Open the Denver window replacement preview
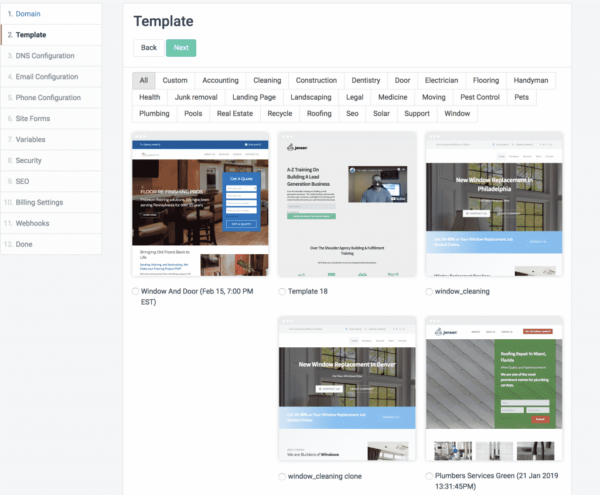 (x=347, y=389)
